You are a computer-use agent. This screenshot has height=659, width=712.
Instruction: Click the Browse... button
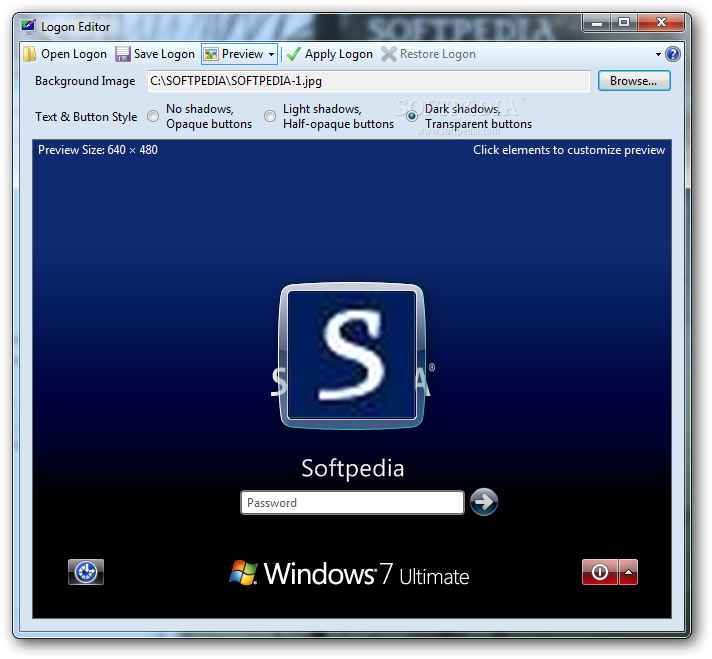pos(634,81)
